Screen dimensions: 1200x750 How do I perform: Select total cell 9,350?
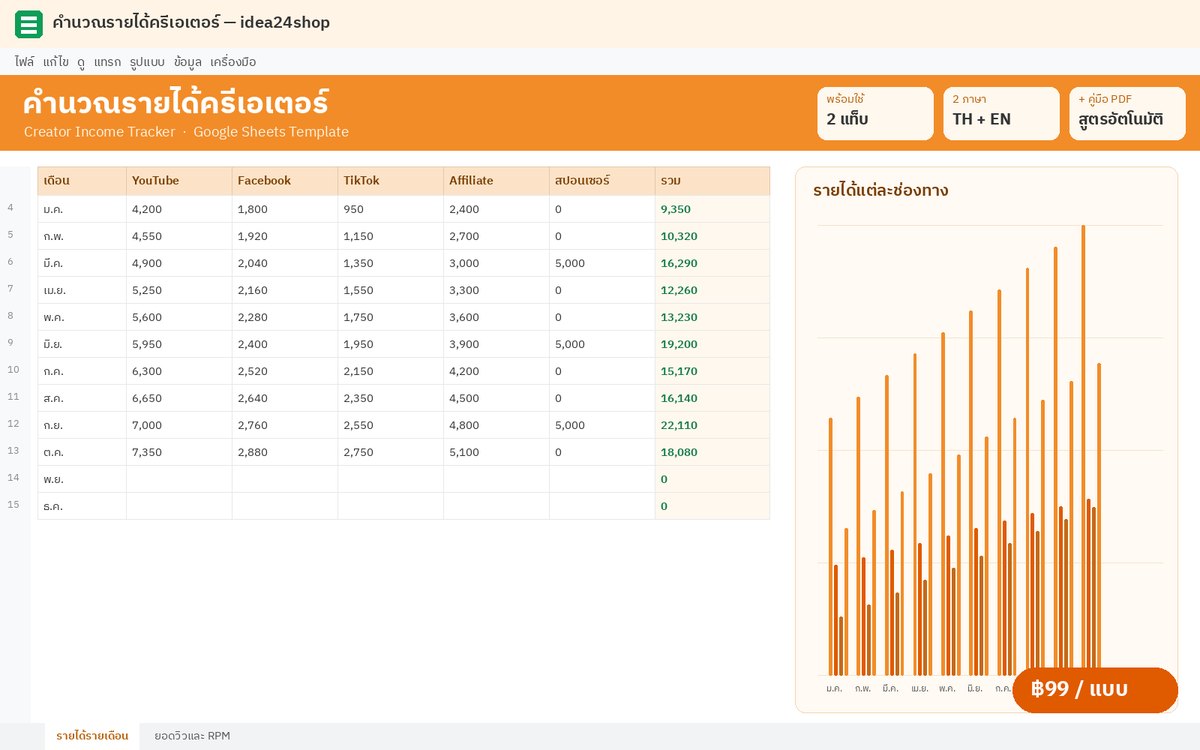tap(713, 209)
